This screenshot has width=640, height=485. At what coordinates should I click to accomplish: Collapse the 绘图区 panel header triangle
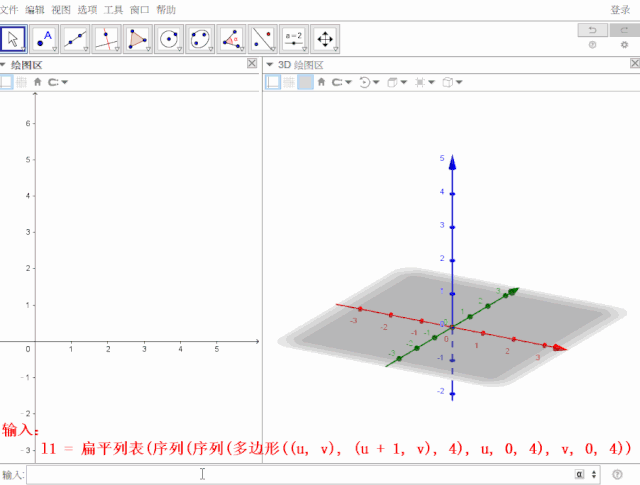[x=3, y=65]
